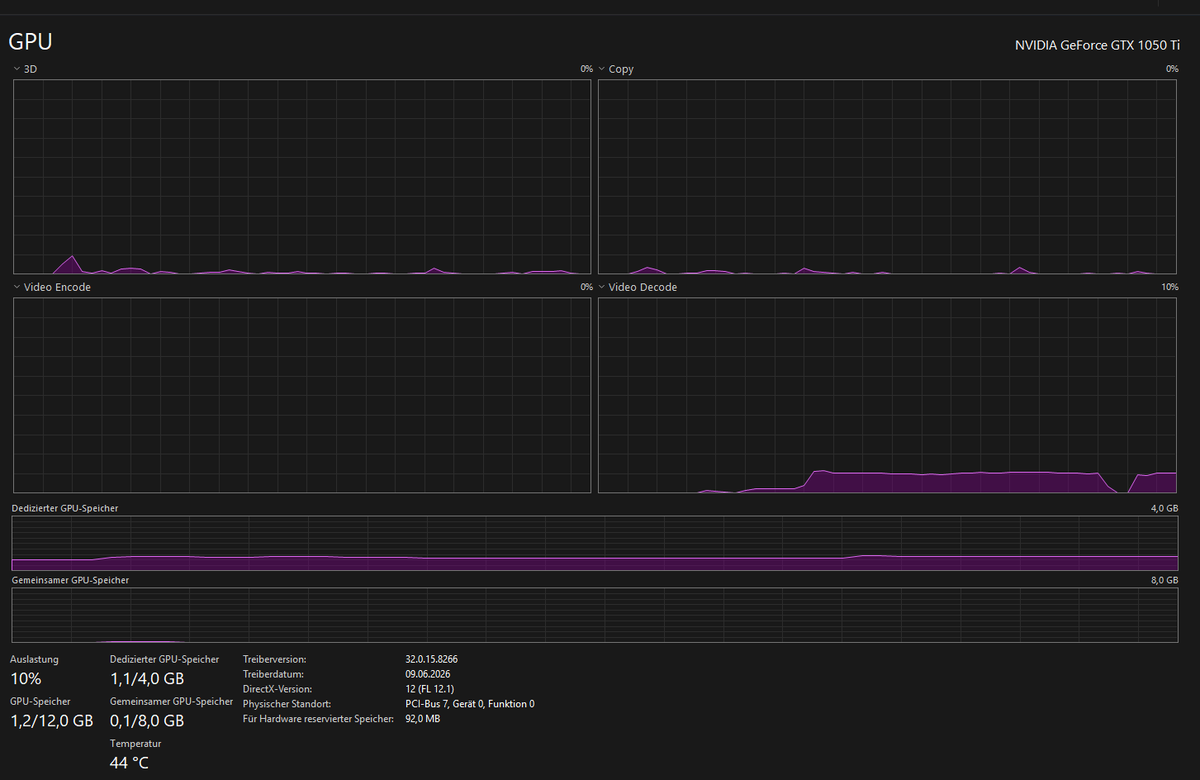
Task: Select the 12 (FL 12.1) value
Action: 429,689
